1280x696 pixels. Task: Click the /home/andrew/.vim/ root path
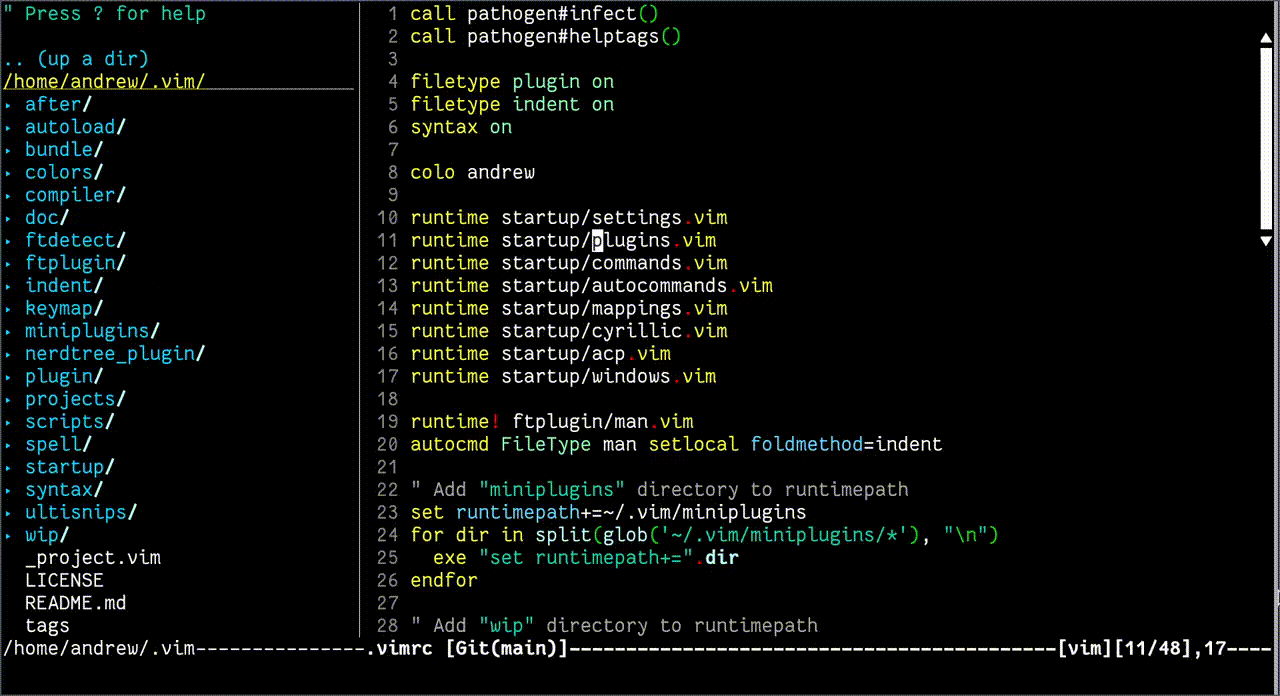point(104,82)
